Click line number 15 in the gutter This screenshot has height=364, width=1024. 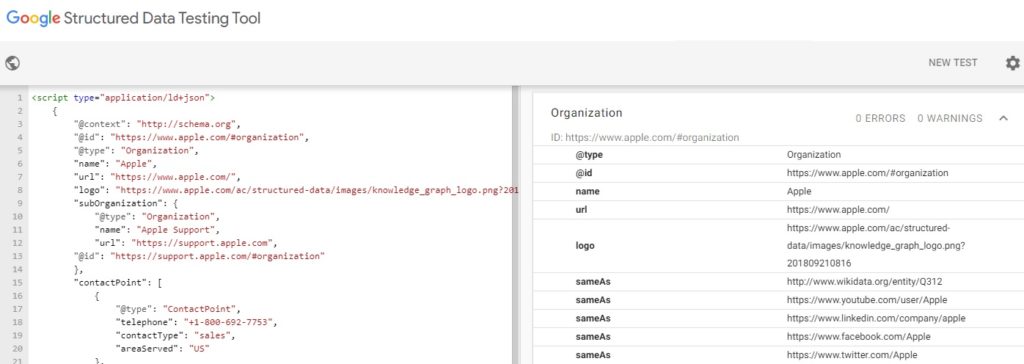(x=18, y=282)
